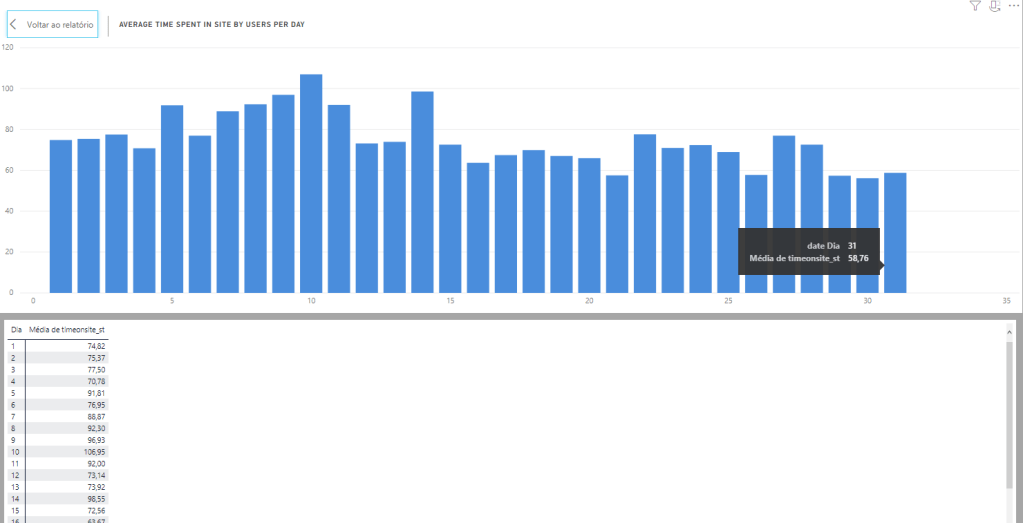Open the more options ellipsis menu

click(1012, 6)
